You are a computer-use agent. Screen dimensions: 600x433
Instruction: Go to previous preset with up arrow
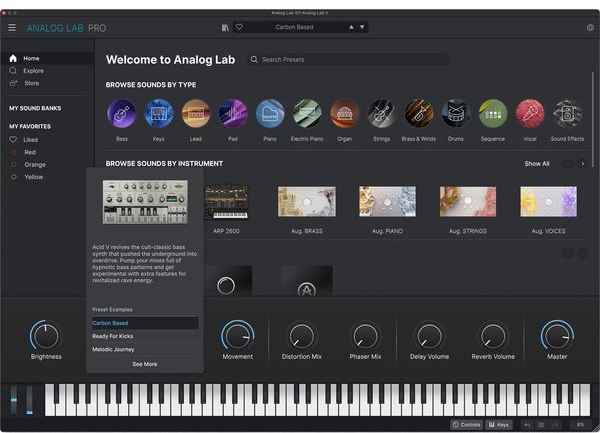click(351, 27)
